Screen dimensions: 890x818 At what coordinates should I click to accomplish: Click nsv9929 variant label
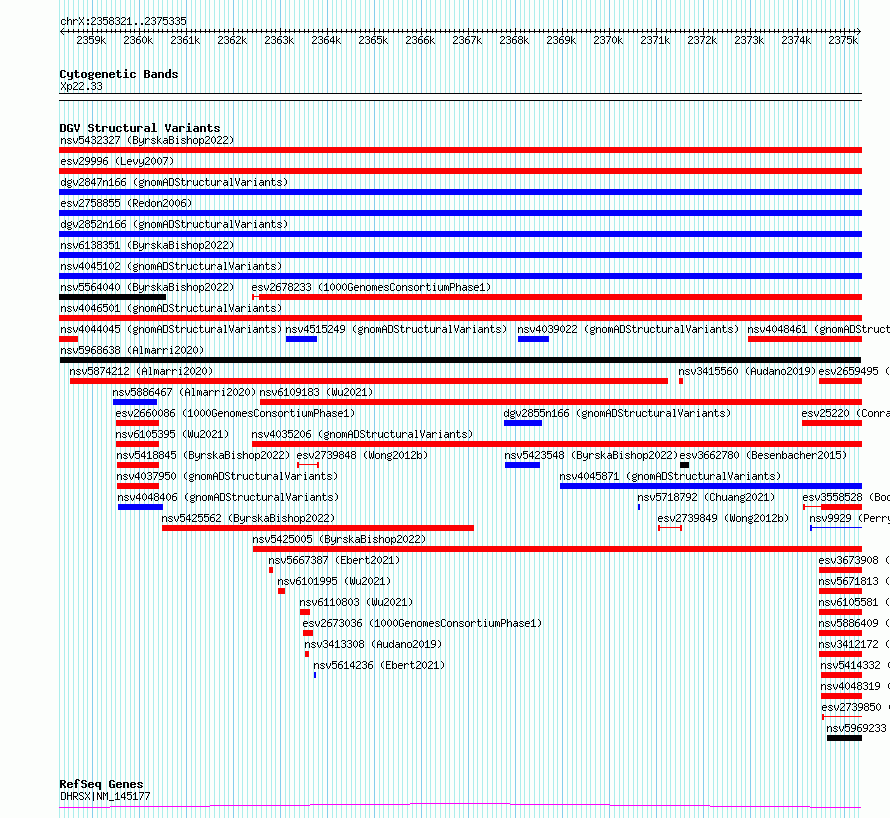point(849,518)
